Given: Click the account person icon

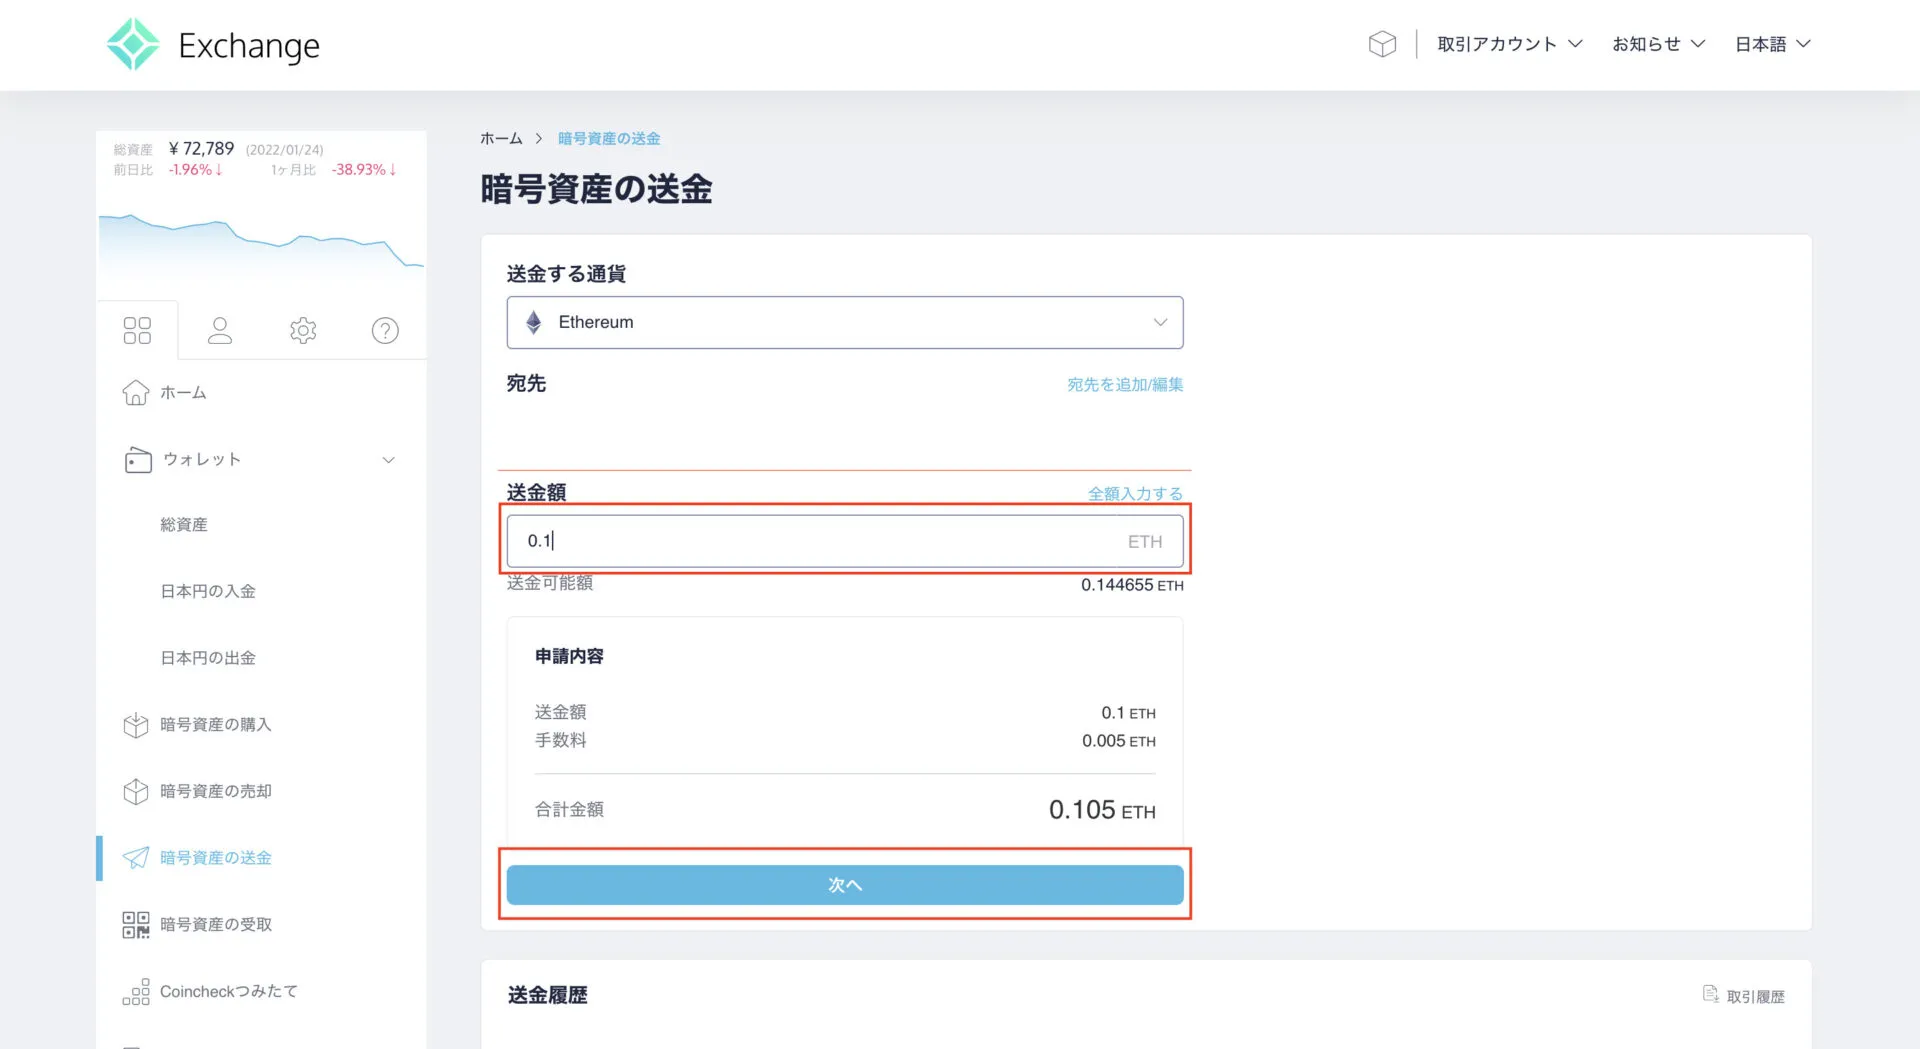Looking at the screenshot, I should [220, 330].
